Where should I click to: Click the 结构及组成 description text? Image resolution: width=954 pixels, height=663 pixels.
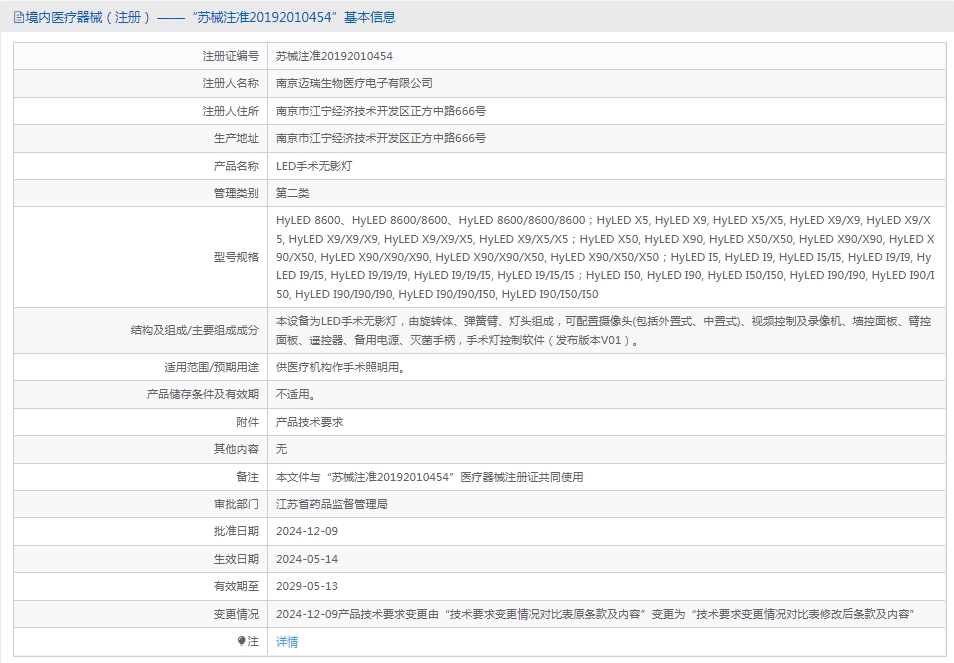(603, 330)
